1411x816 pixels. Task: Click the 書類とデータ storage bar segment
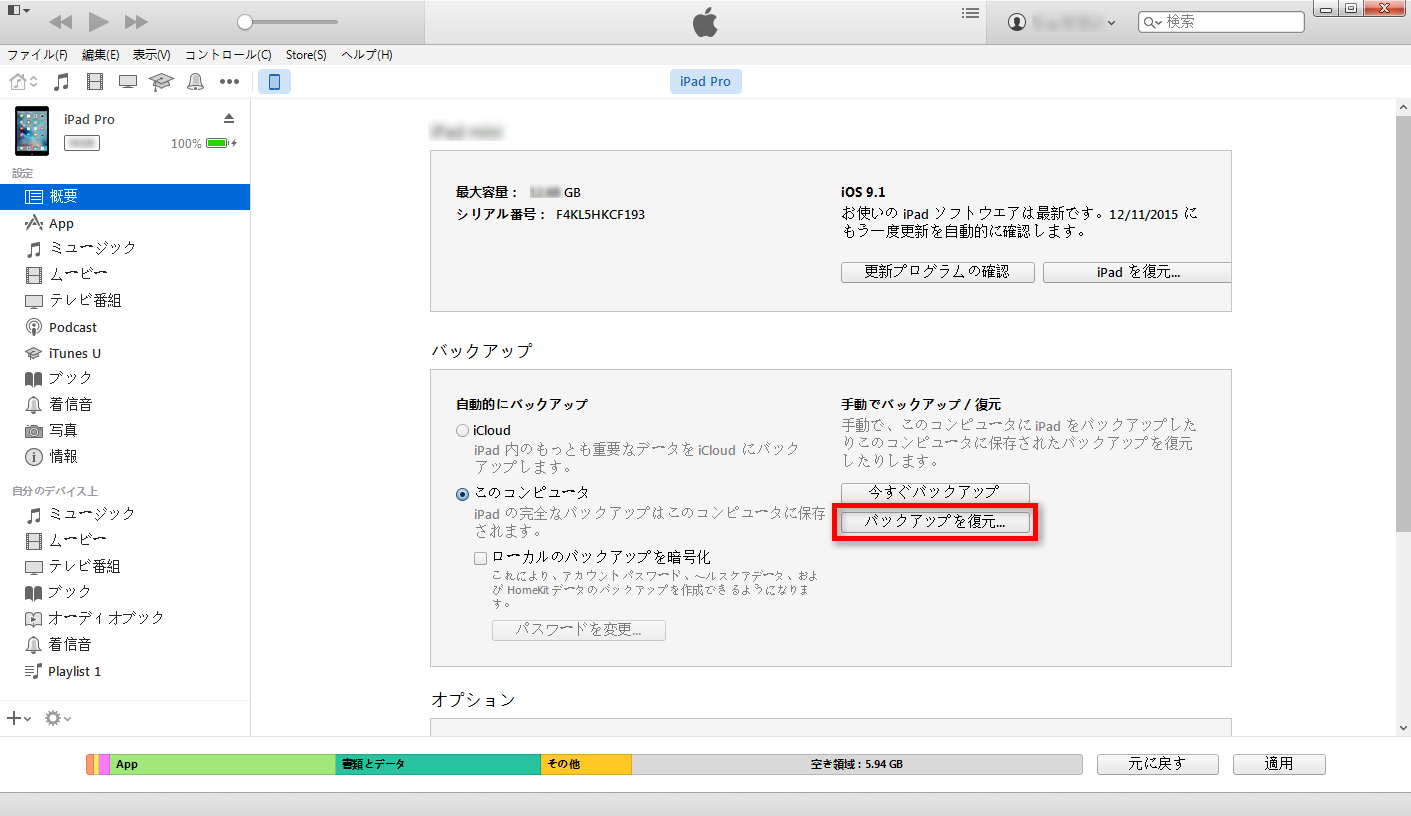(x=438, y=764)
